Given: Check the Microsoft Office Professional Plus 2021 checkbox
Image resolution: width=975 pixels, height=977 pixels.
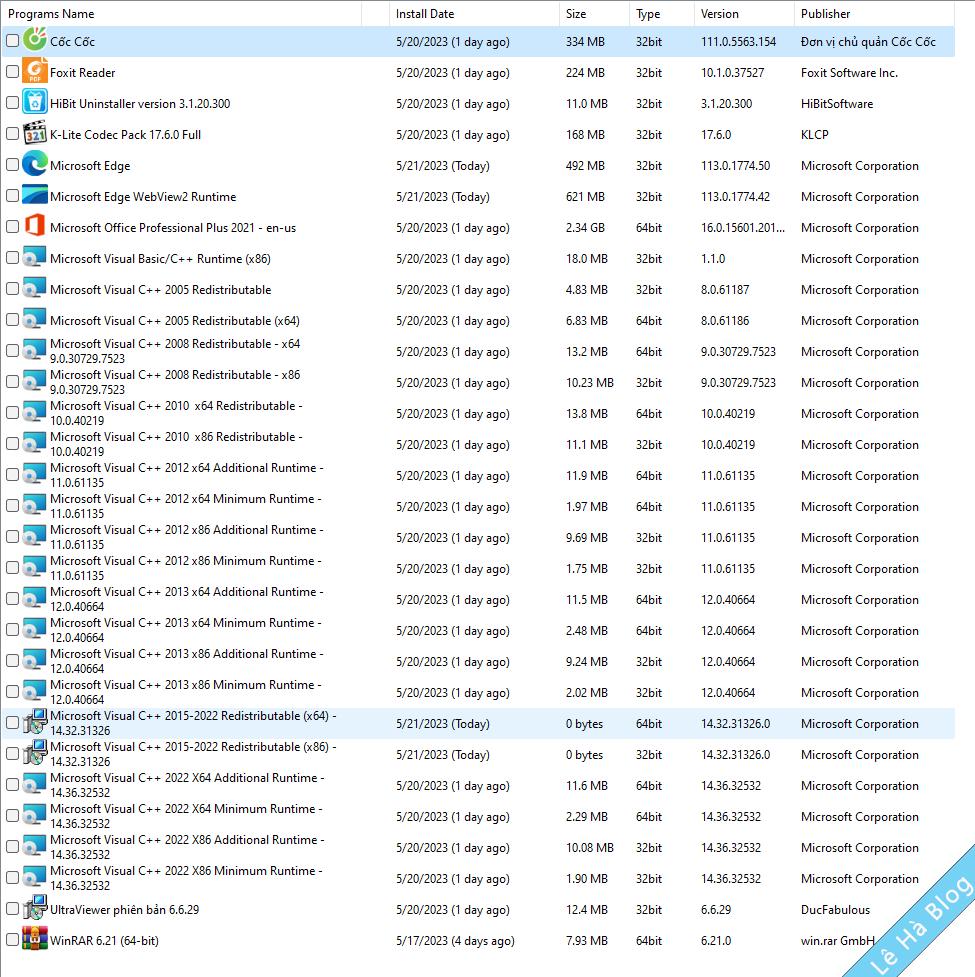Looking at the screenshot, I should 12,227.
